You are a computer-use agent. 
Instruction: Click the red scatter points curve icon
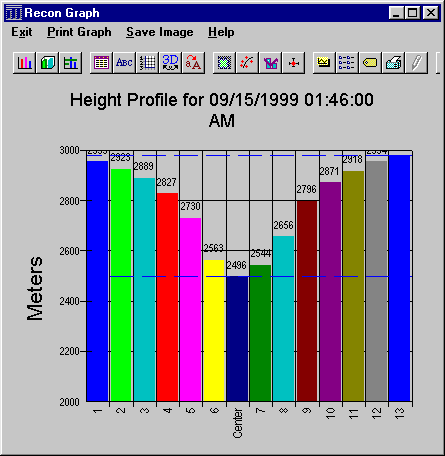point(247,63)
